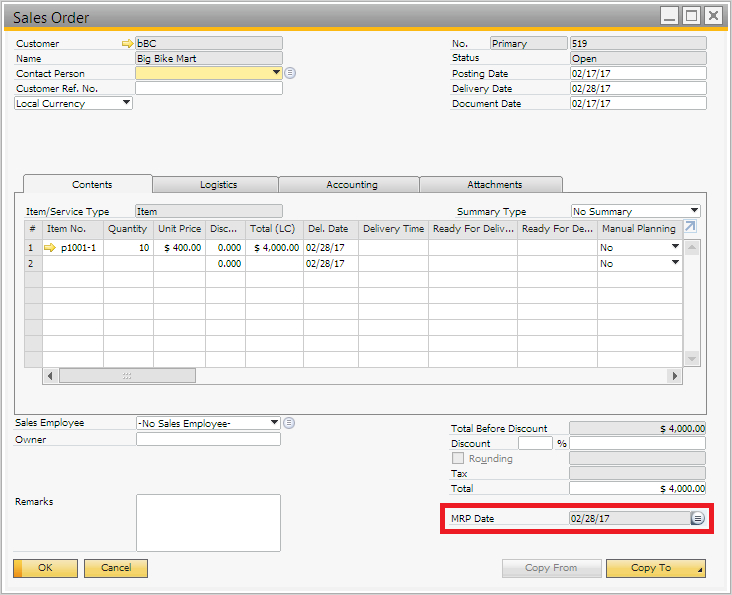Click Del. Date cell in row 2
Image resolution: width=732 pixels, height=595 pixels.
pyautogui.click(x=331, y=264)
